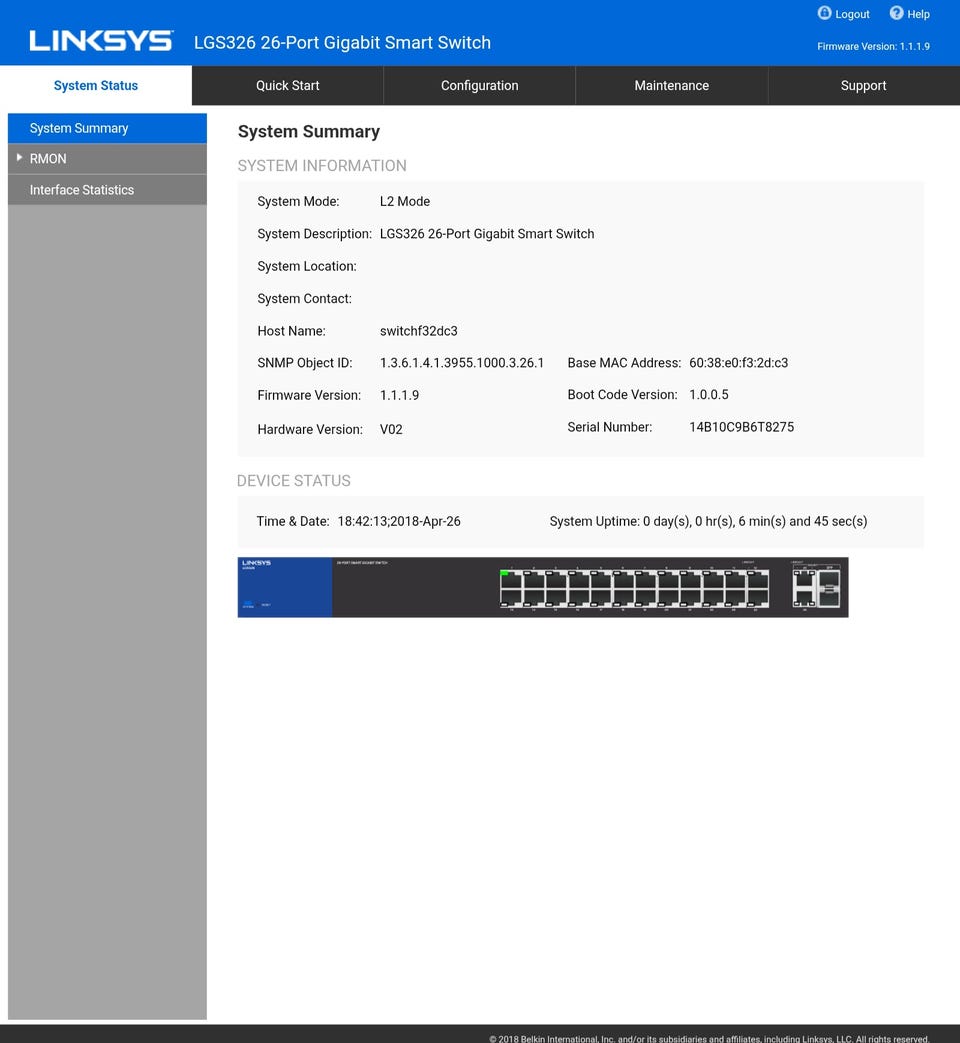Click the Firmware Version 1.1.1.9 value in table
Image resolution: width=960 pixels, height=1043 pixels.
(399, 395)
